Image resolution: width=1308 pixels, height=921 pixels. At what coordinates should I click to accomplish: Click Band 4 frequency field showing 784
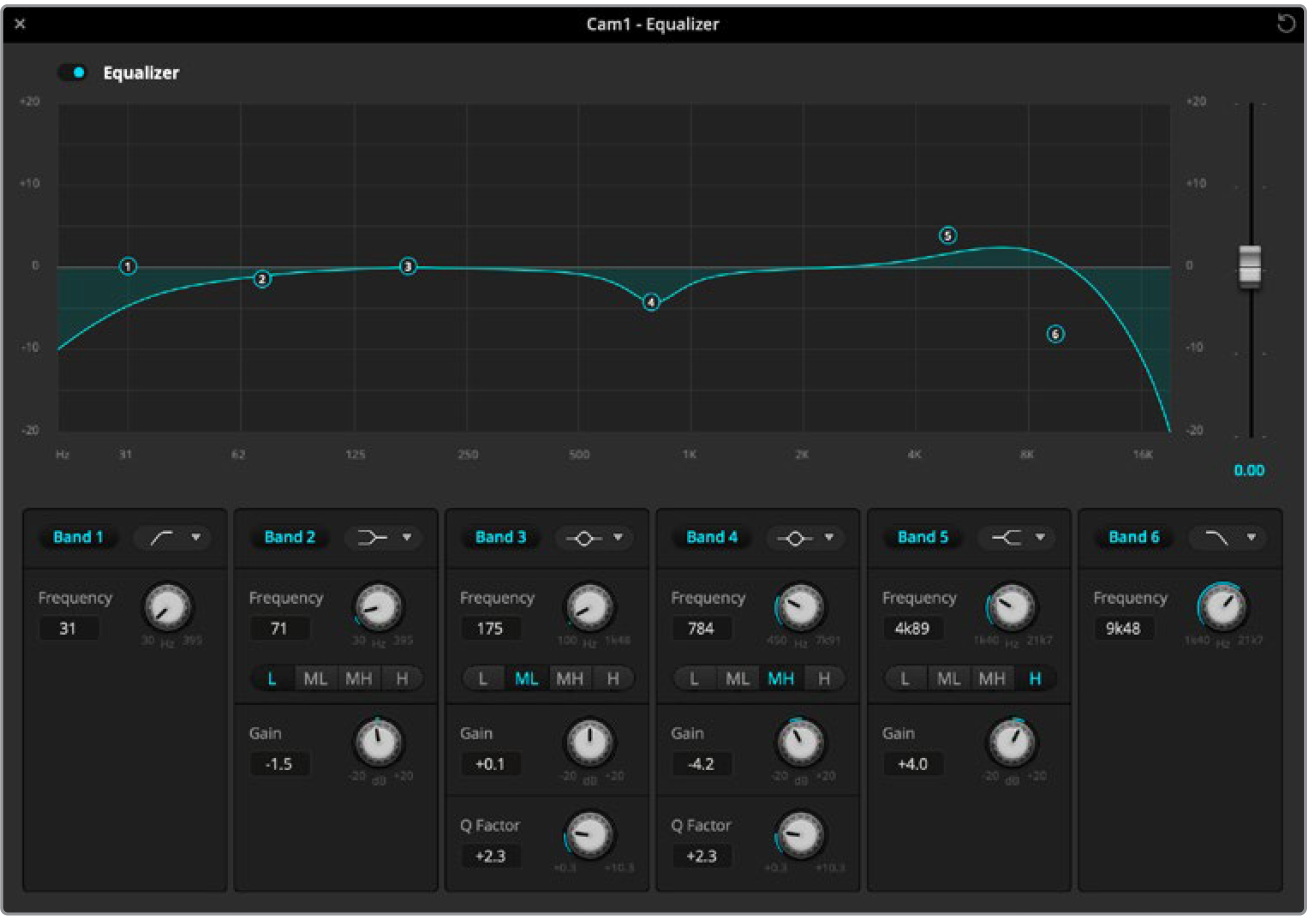point(701,629)
